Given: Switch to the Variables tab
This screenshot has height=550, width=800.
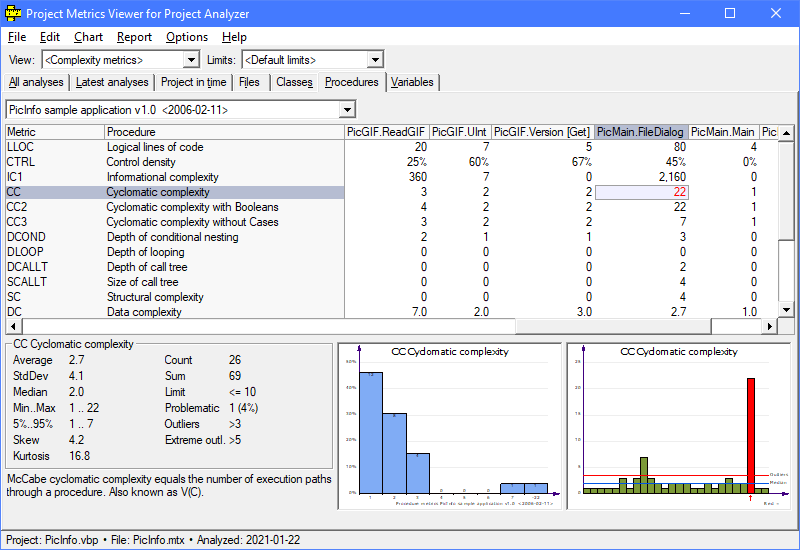Looking at the screenshot, I should pyautogui.click(x=412, y=82).
